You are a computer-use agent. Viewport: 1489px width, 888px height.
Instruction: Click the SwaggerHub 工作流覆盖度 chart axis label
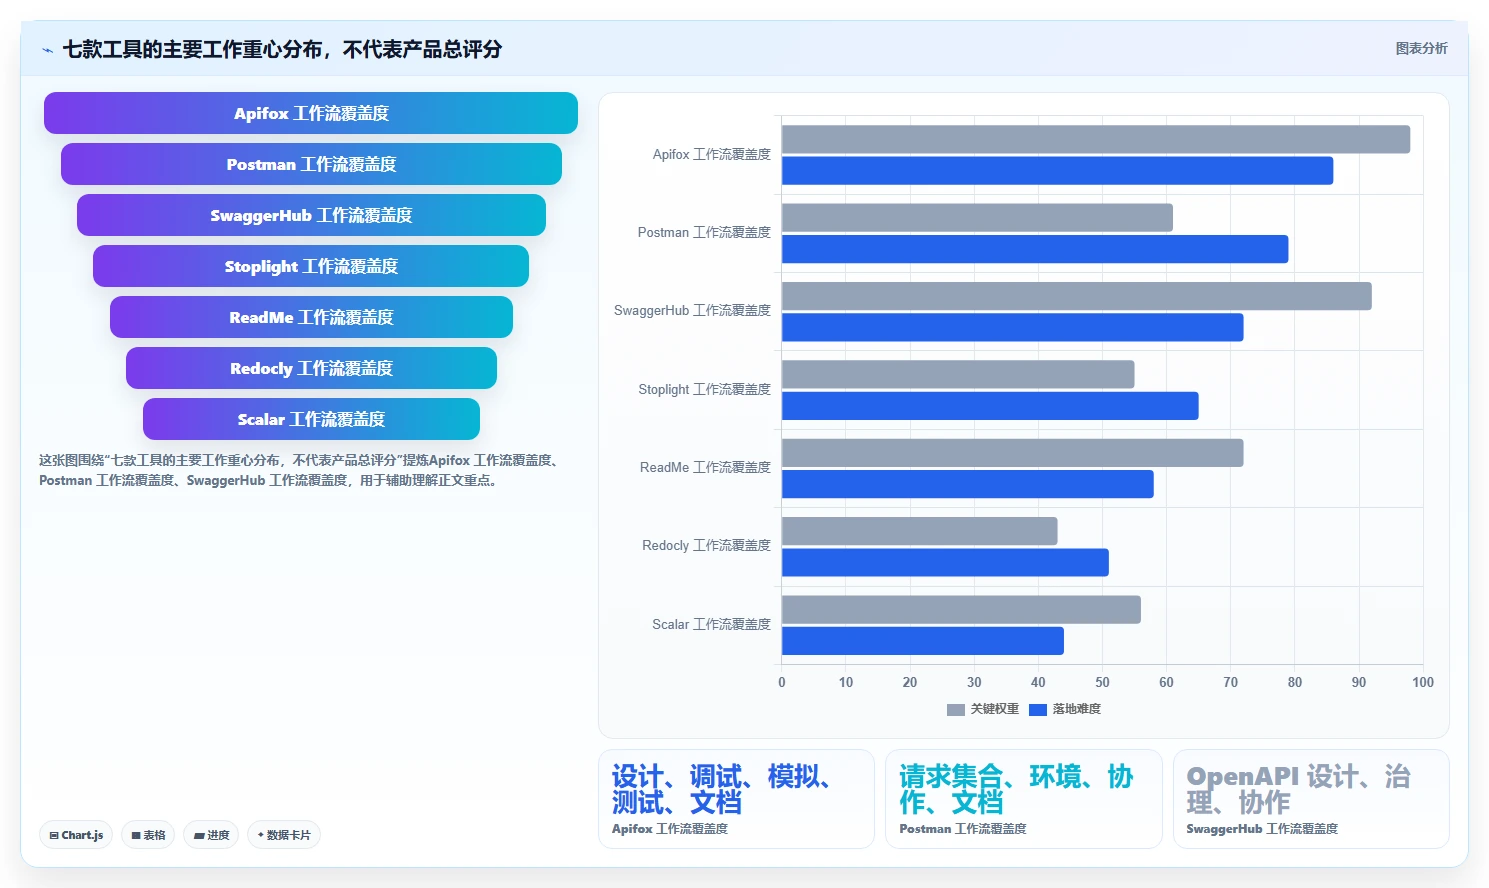[x=692, y=311]
